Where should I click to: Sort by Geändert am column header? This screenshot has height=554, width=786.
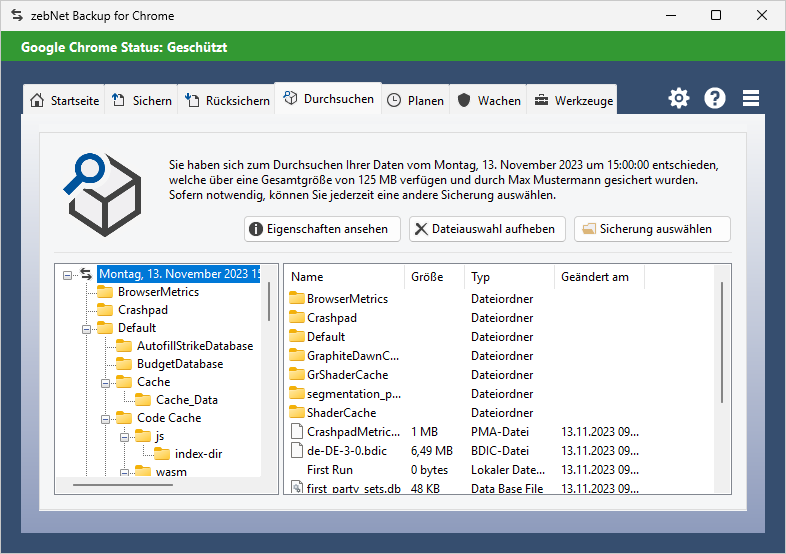pyautogui.click(x=599, y=277)
